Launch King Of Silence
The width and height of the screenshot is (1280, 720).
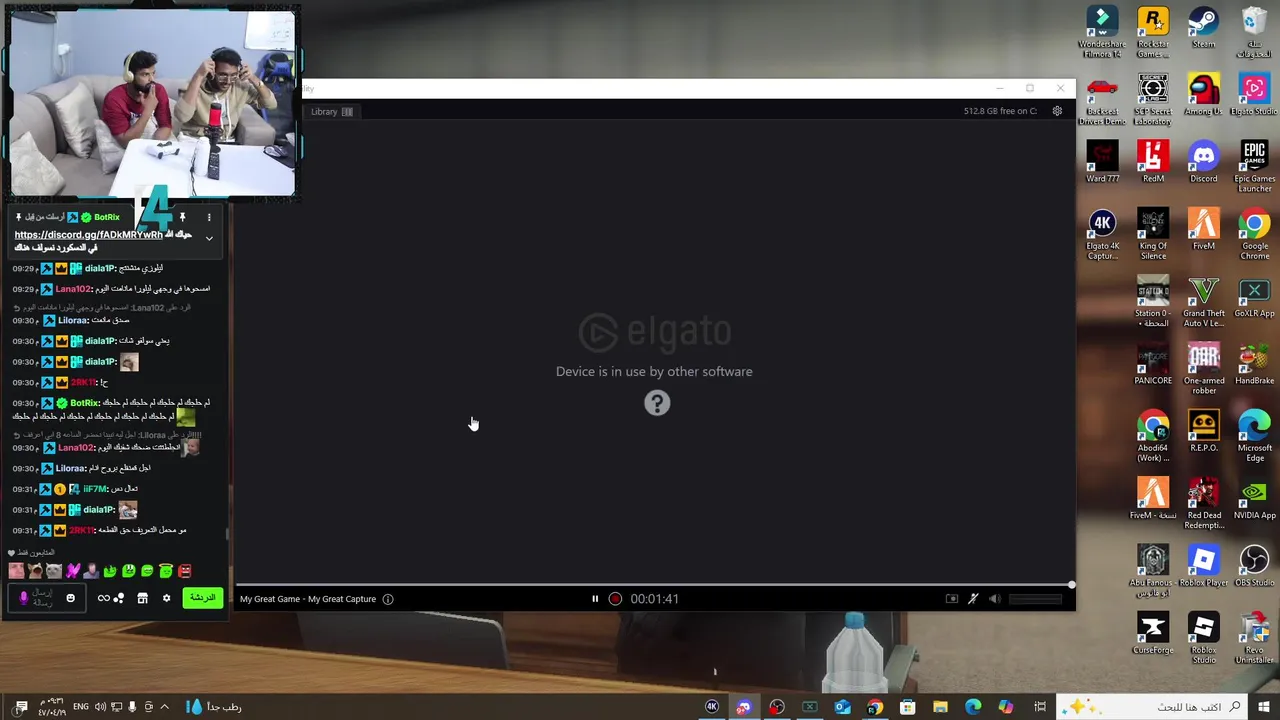(1153, 235)
